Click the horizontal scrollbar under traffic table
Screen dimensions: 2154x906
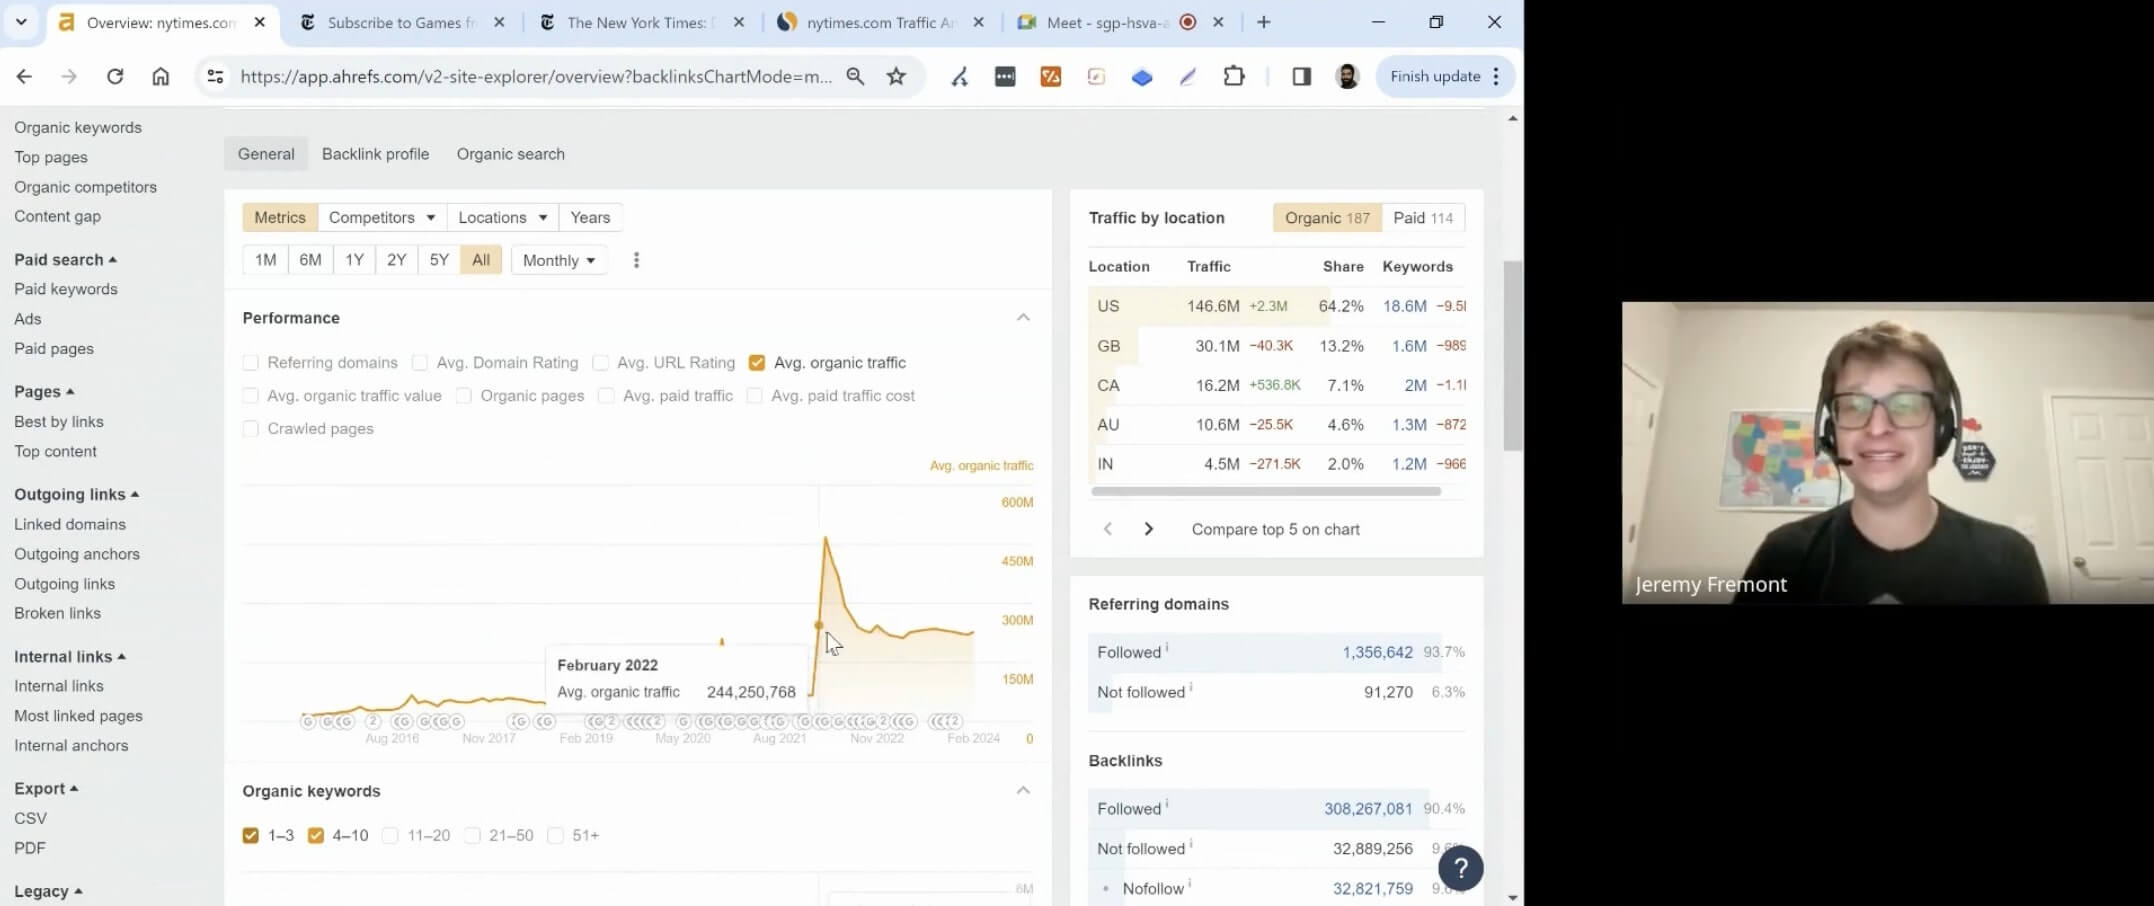click(x=1265, y=492)
